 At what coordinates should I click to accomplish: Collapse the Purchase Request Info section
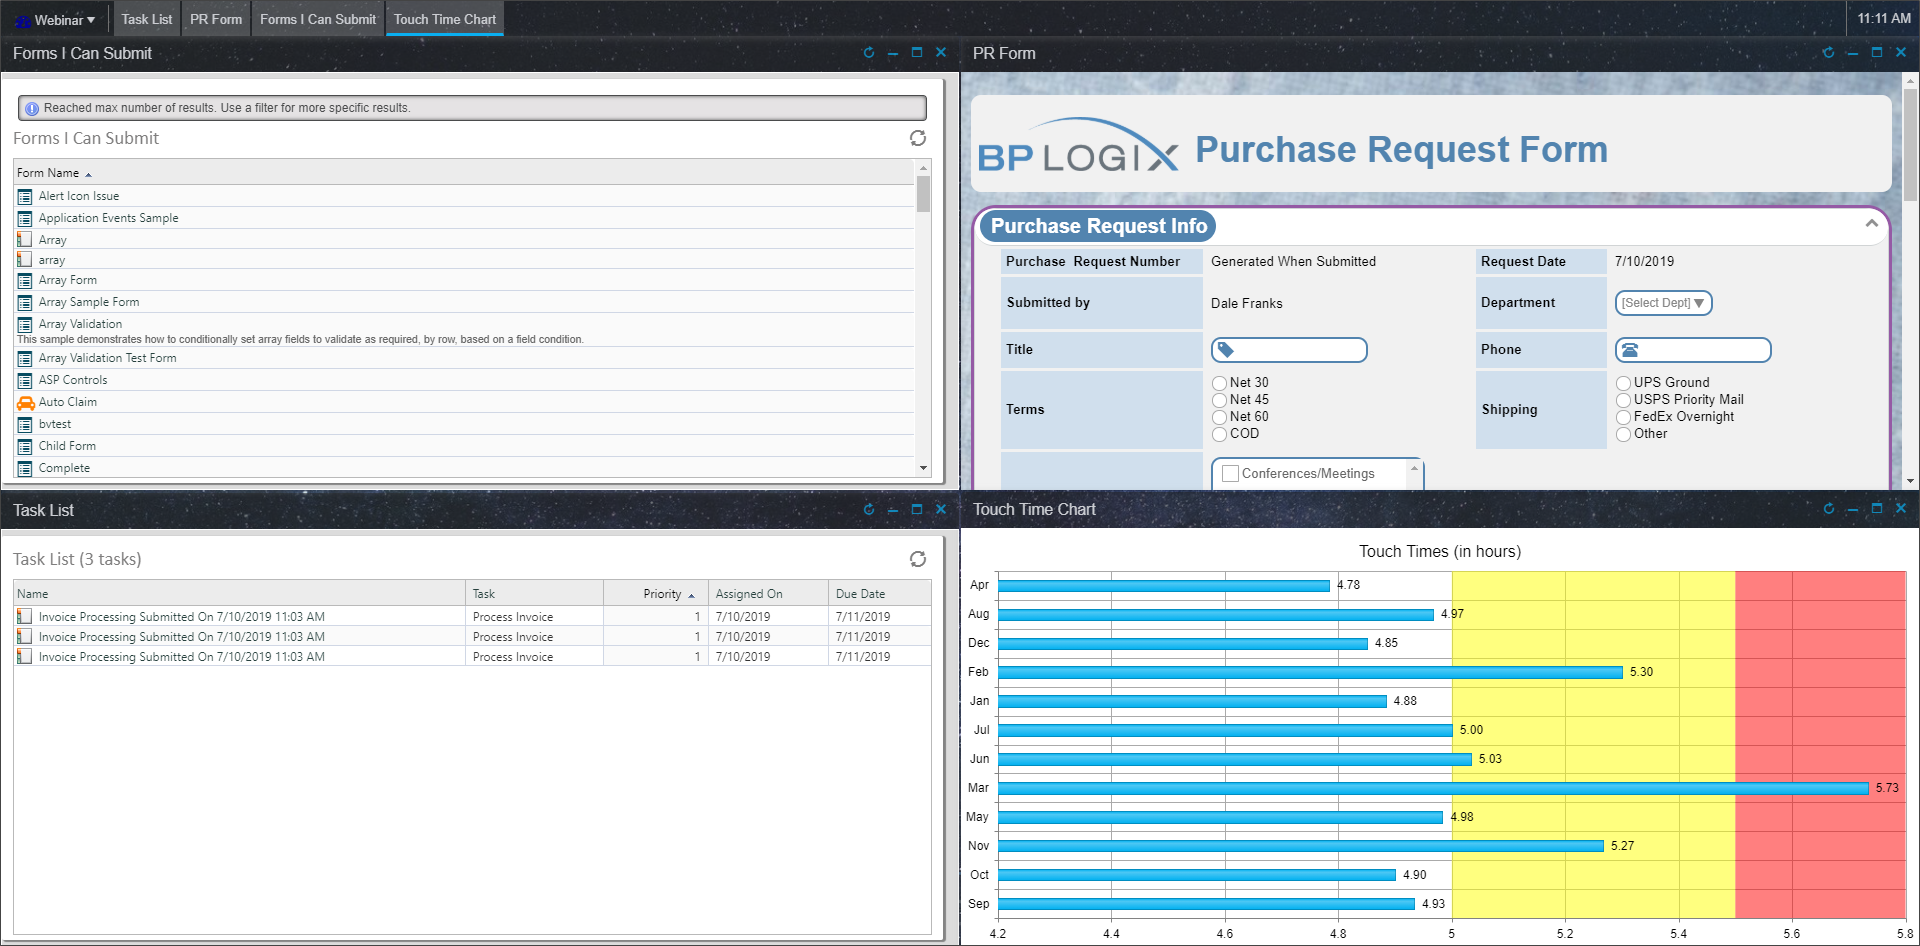[x=1871, y=224]
